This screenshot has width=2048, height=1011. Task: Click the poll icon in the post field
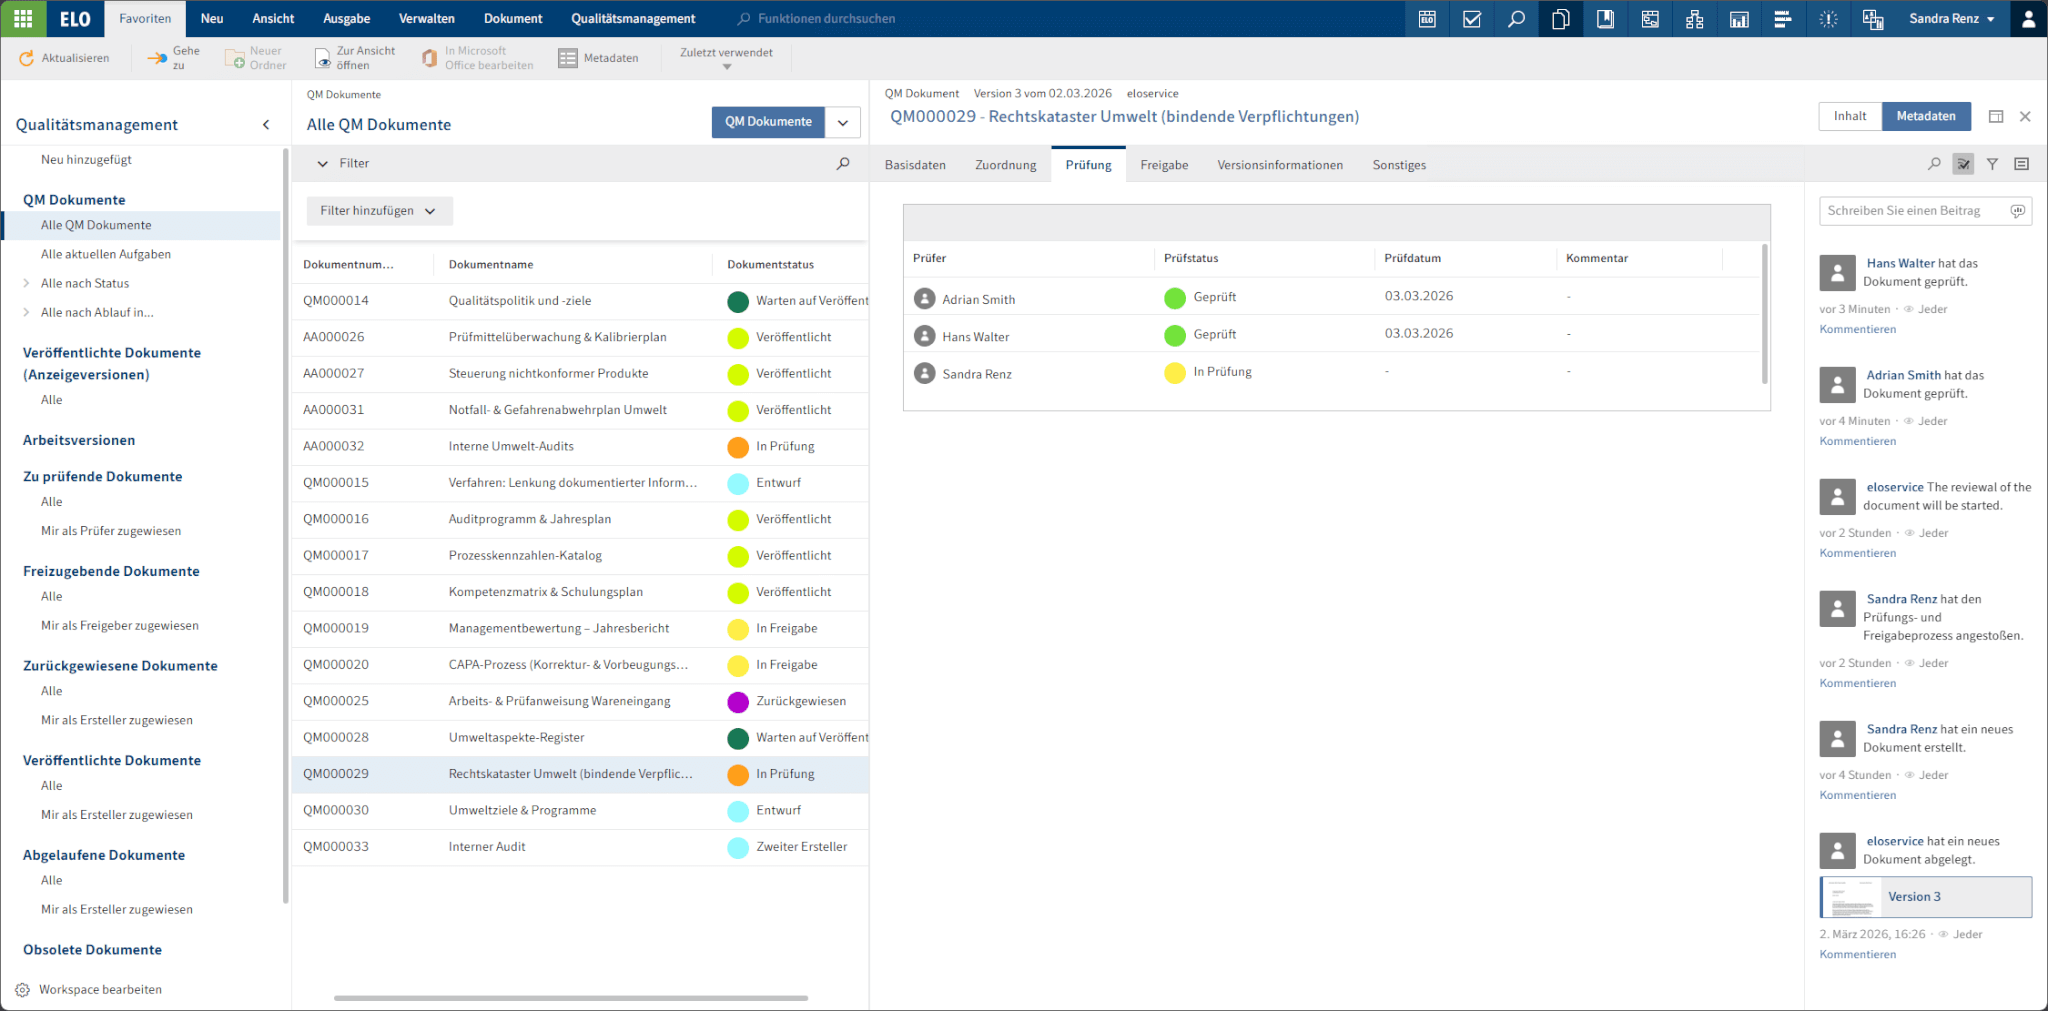[2017, 211]
